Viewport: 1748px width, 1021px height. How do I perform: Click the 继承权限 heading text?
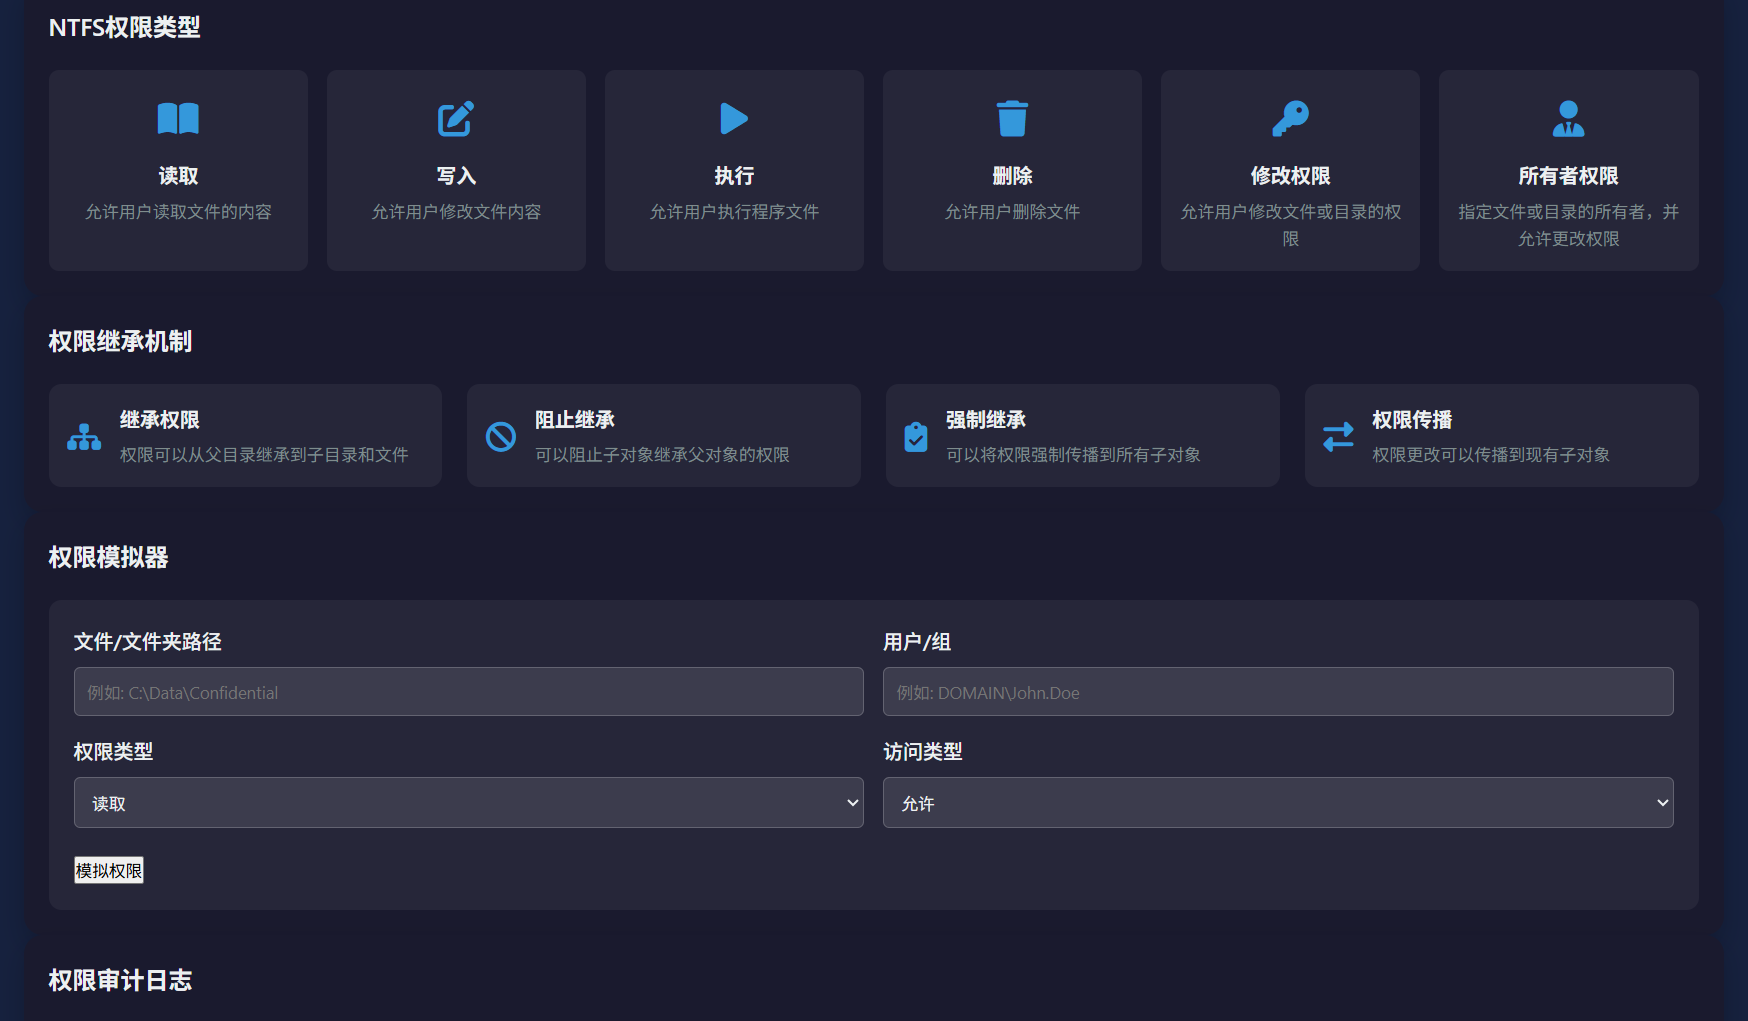[x=160, y=420]
